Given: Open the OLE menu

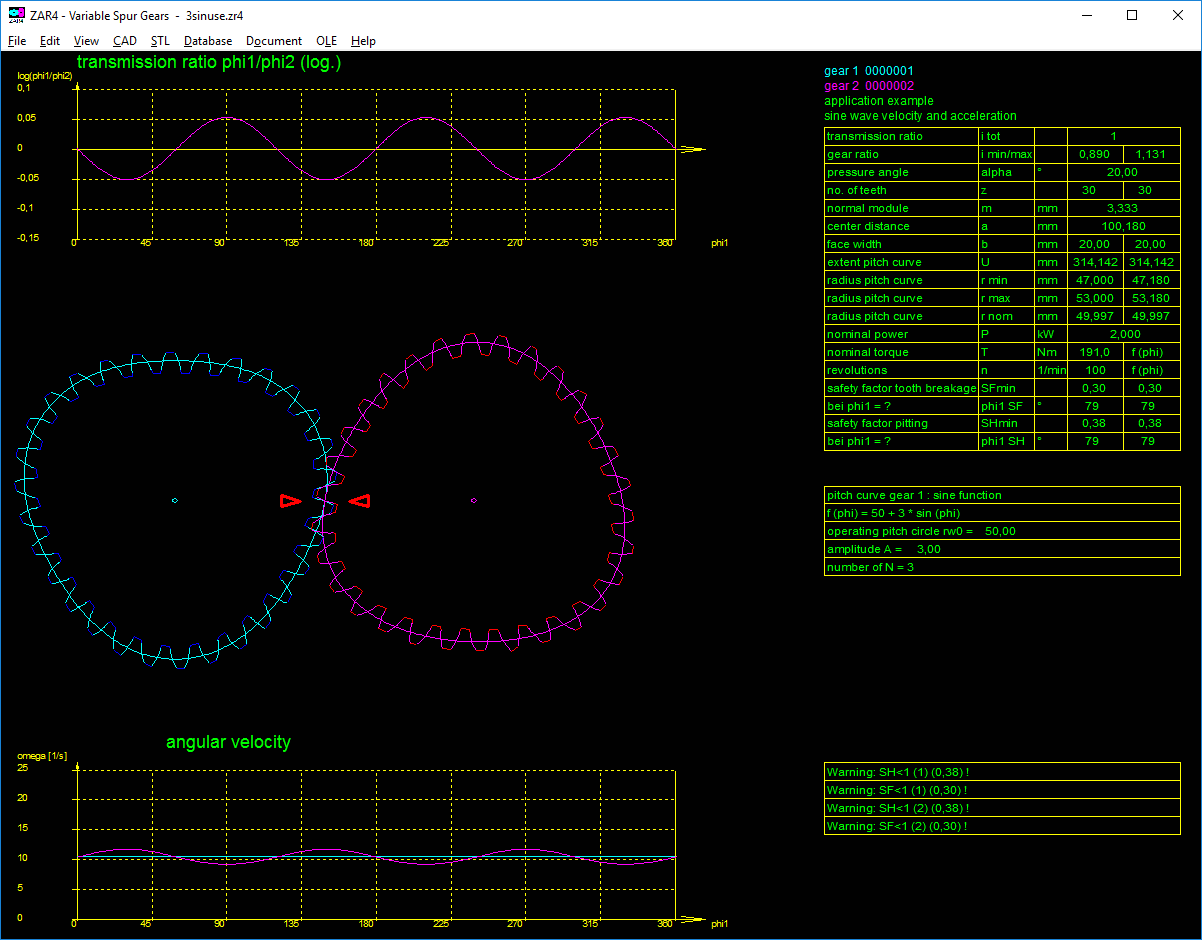Looking at the screenshot, I should pyautogui.click(x=326, y=41).
